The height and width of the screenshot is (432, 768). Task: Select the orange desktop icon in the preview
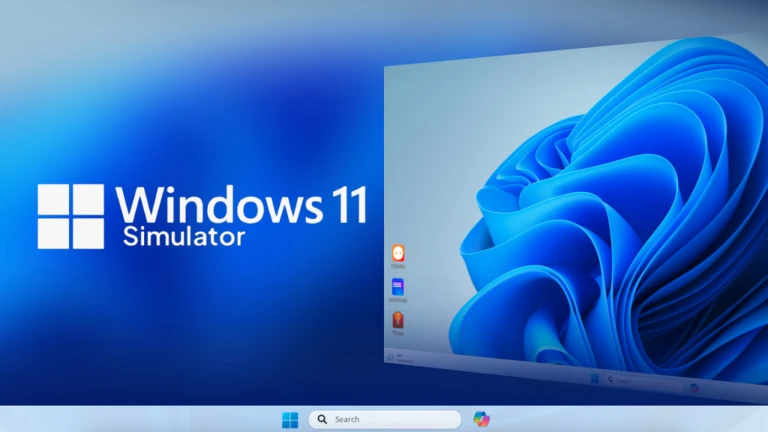tap(398, 254)
